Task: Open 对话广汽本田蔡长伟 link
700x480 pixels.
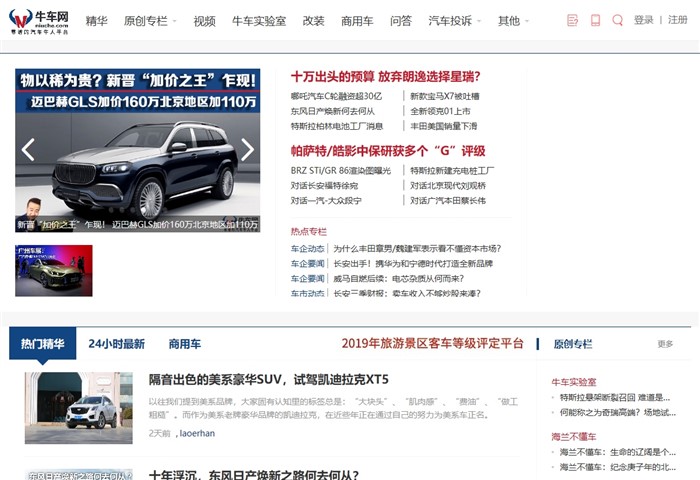Action: [448, 201]
